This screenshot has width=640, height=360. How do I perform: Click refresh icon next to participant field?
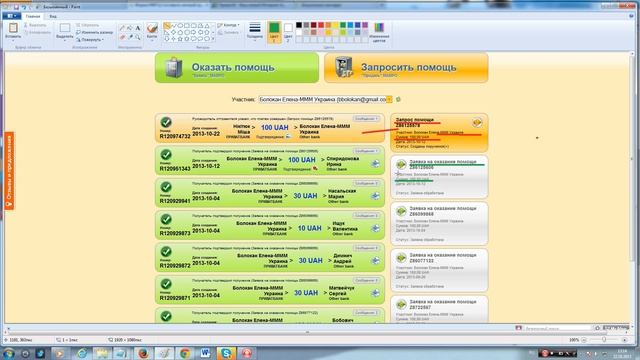(x=398, y=99)
